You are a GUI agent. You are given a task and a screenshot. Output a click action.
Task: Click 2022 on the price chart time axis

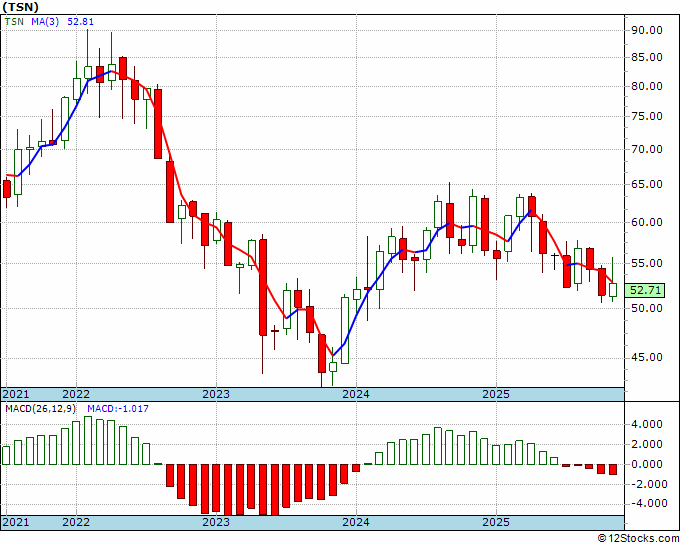[x=76, y=394]
